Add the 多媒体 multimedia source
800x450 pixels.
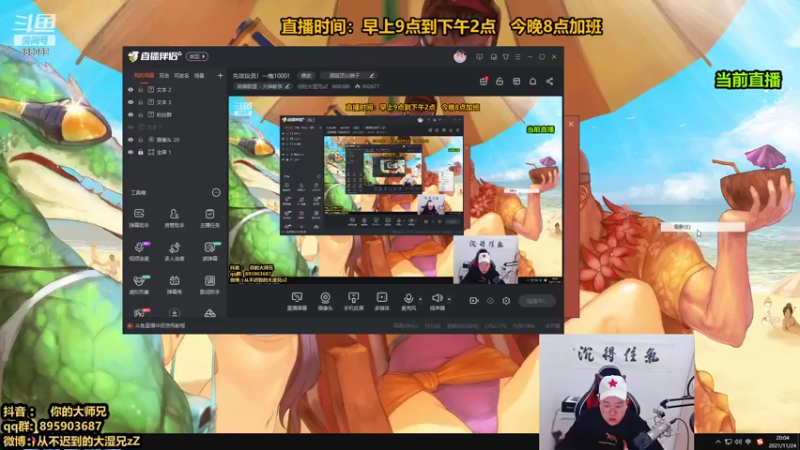(382, 301)
